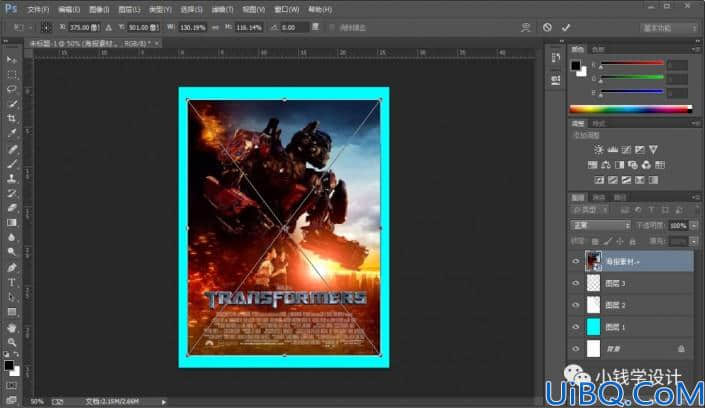Select the Lasso tool
Image resolution: width=705 pixels, height=408 pixels.
click(x=12, y=89)
